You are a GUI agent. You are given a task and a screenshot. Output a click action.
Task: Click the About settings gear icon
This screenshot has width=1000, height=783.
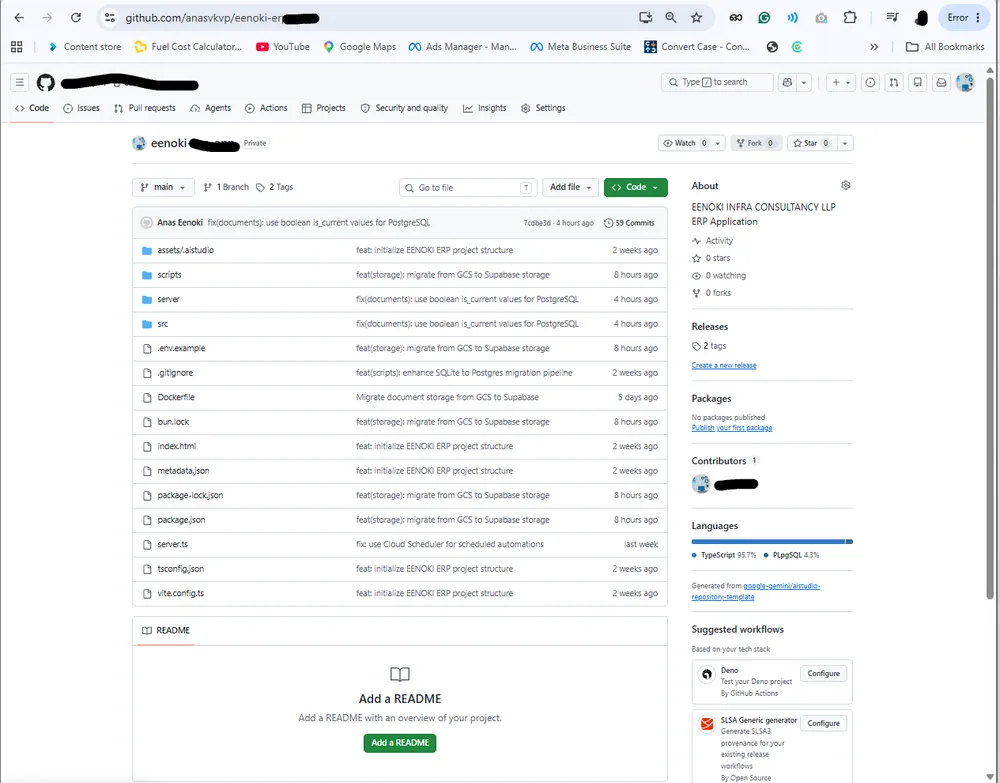pyautogui.click(x=846, y=186)
